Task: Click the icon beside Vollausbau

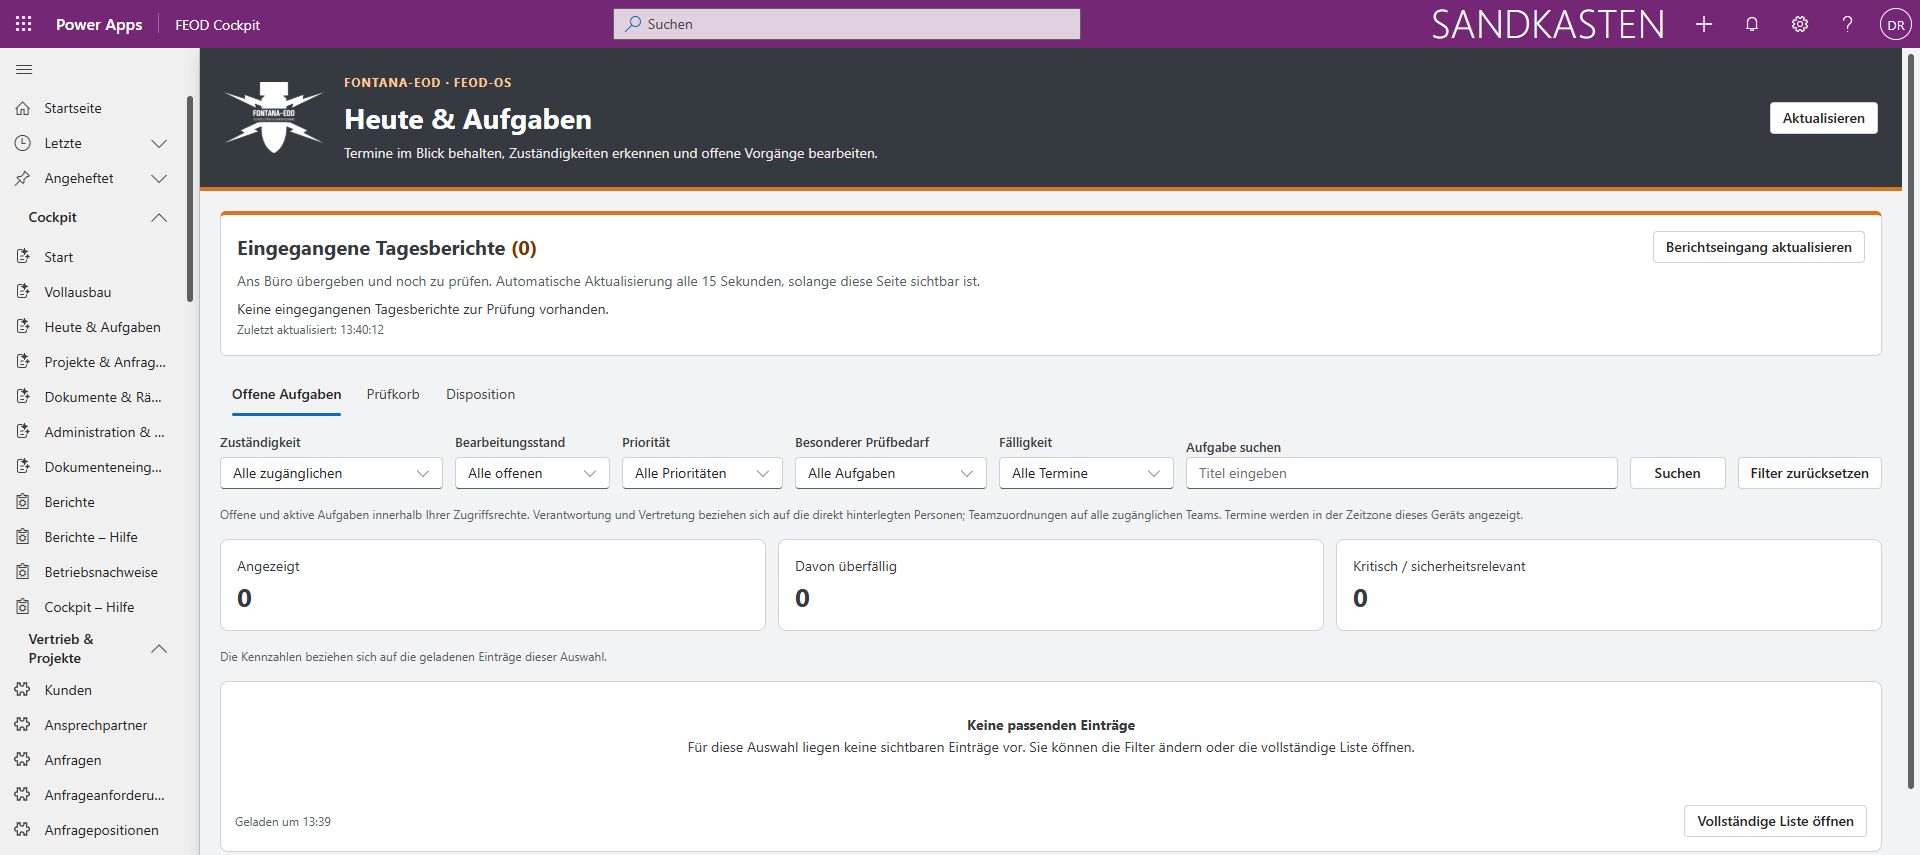Action: tap(23, 292)
